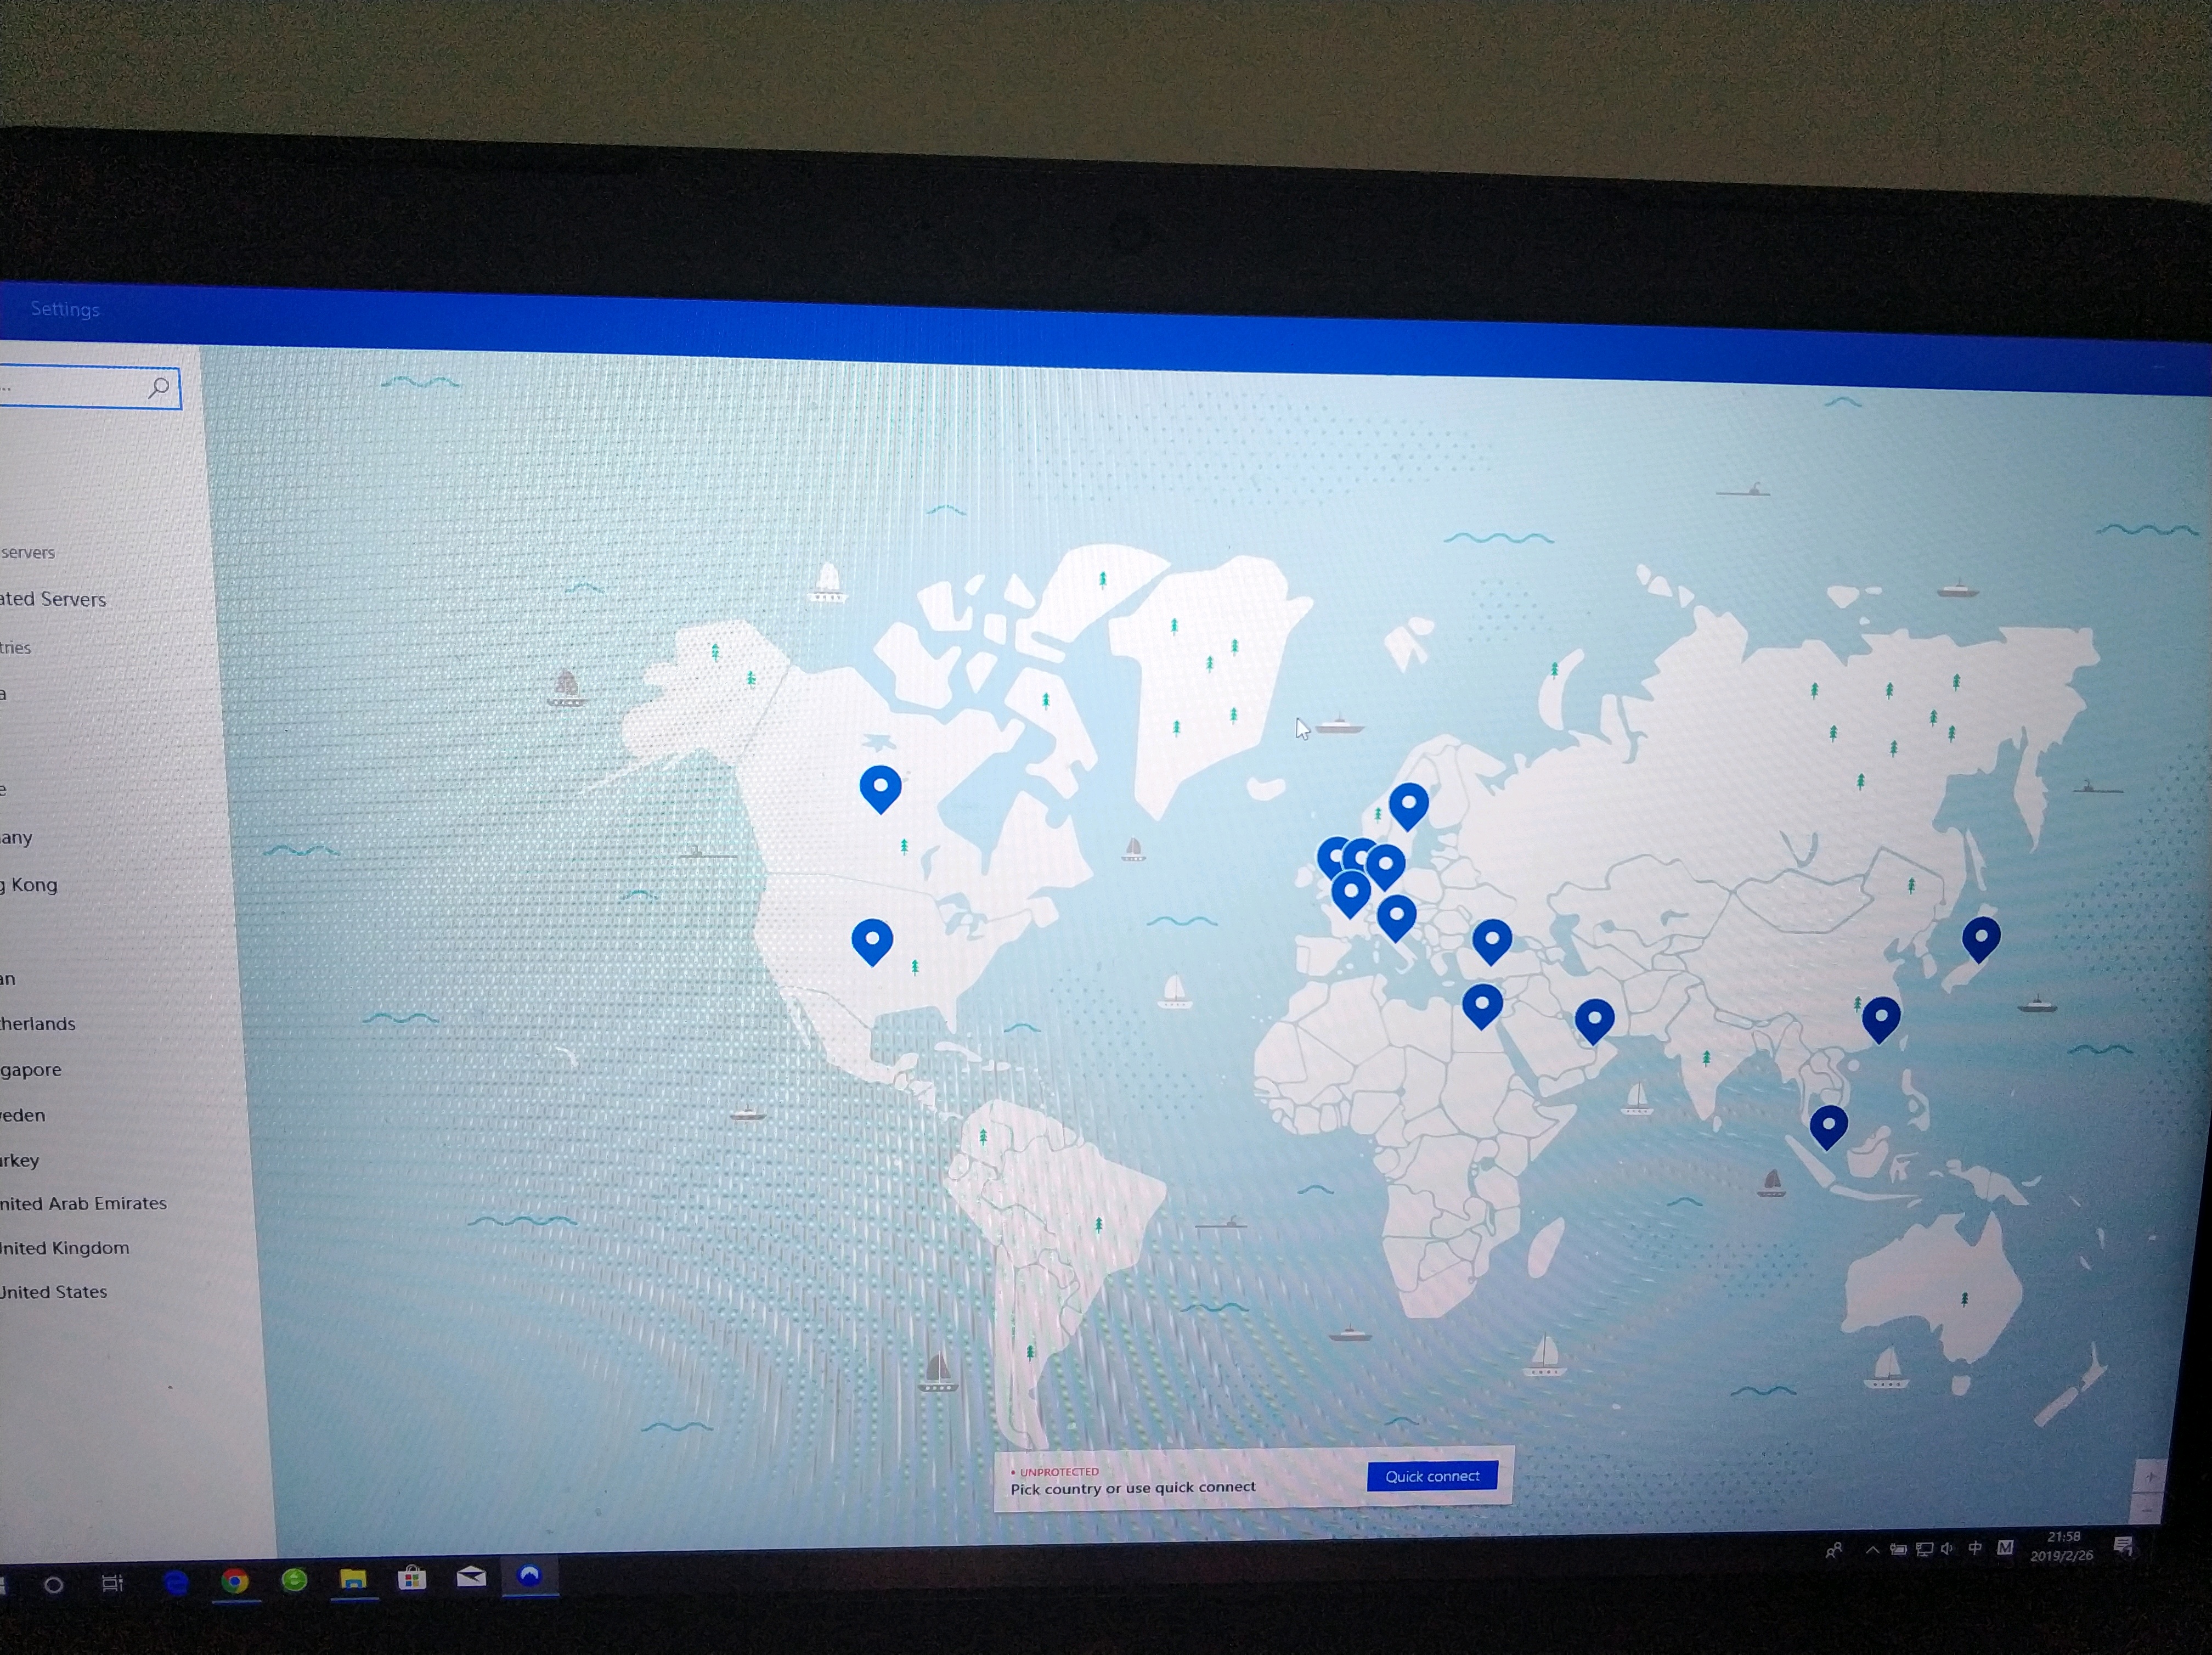Choose United Kingdom from country list

pos(65,1248)
